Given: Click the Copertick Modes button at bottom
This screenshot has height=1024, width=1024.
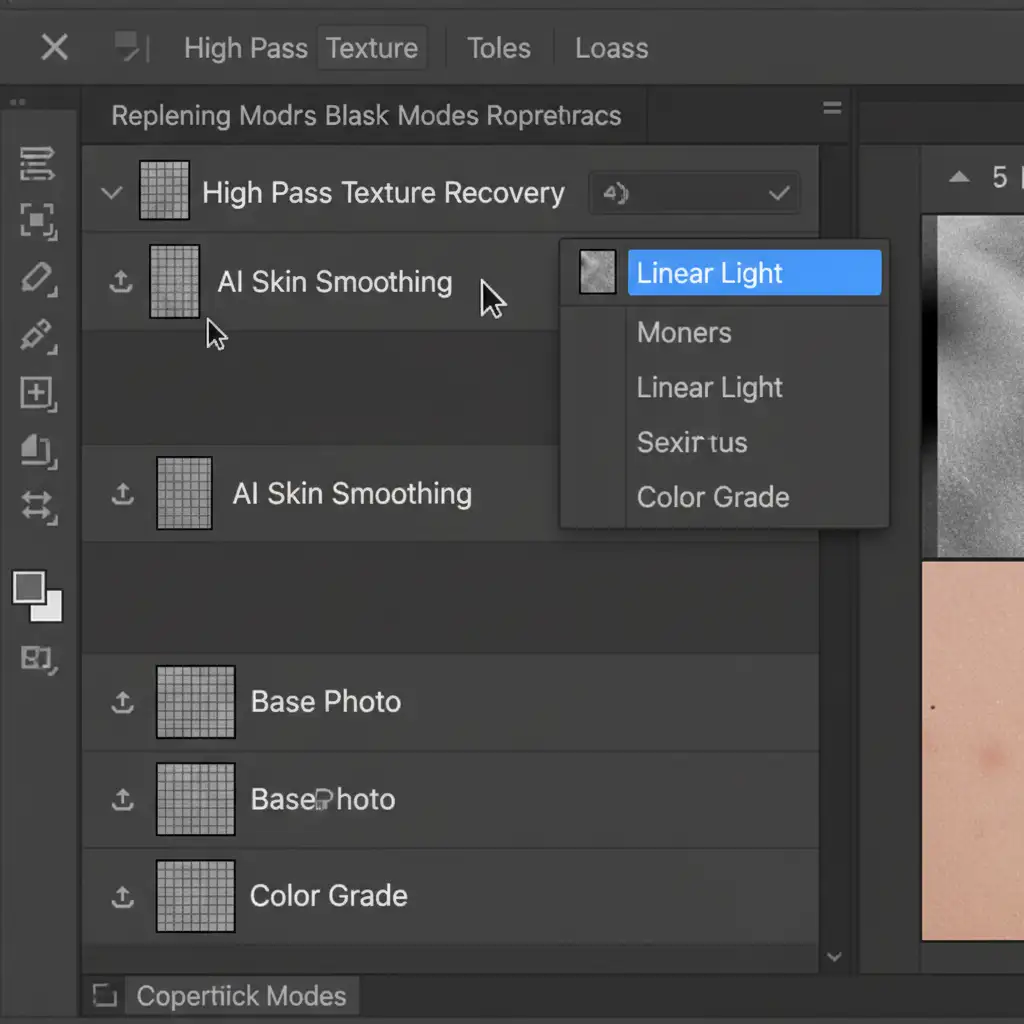Looking at the screenshot, I should pyautogui.click(x=240, y=996).
